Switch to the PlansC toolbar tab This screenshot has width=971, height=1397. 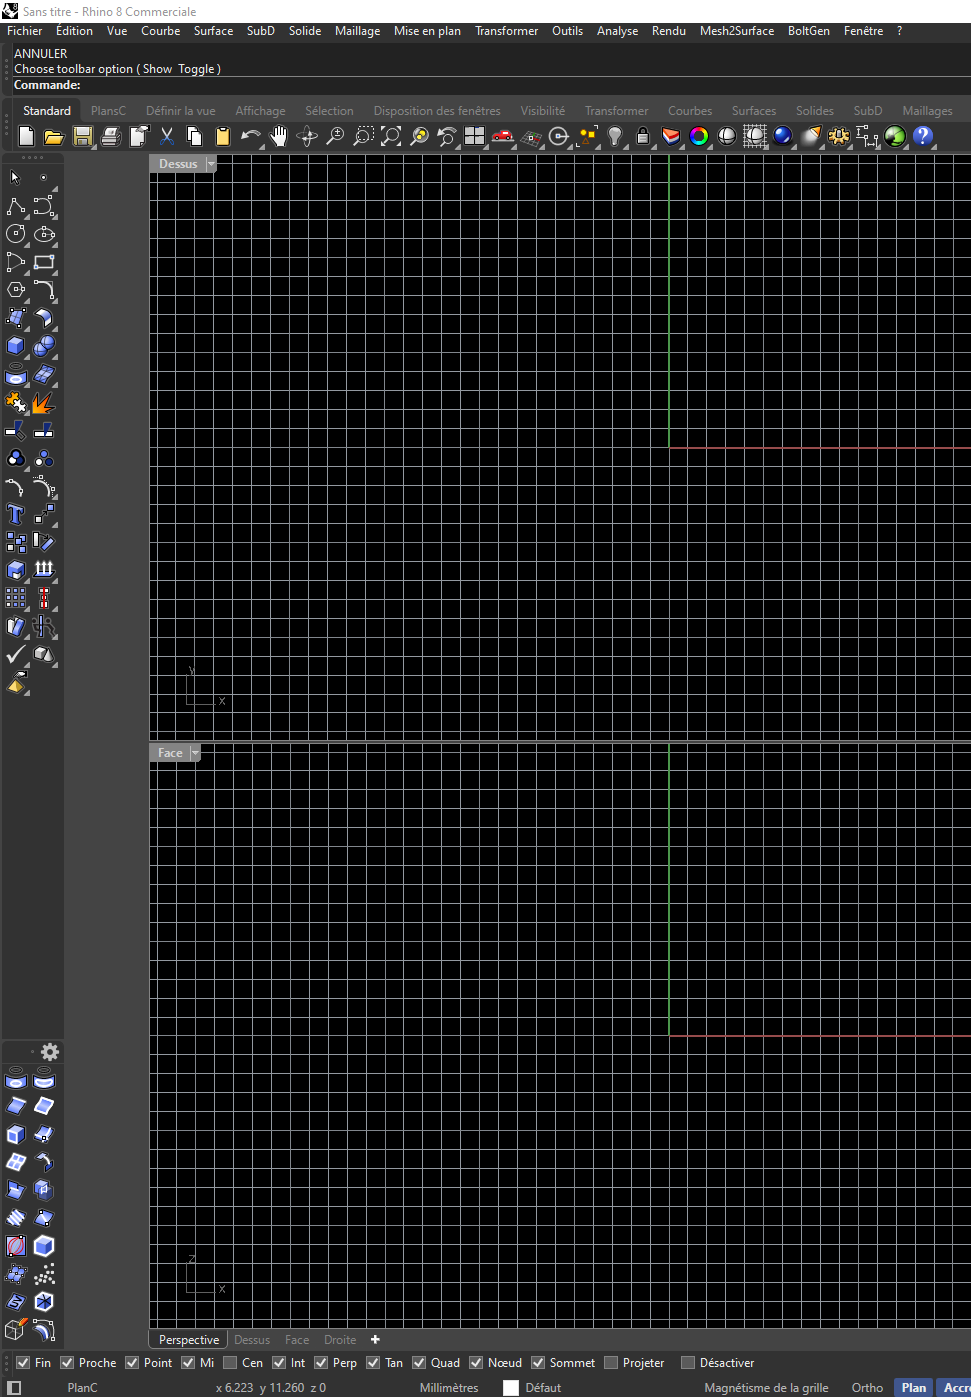click(108, 111)
